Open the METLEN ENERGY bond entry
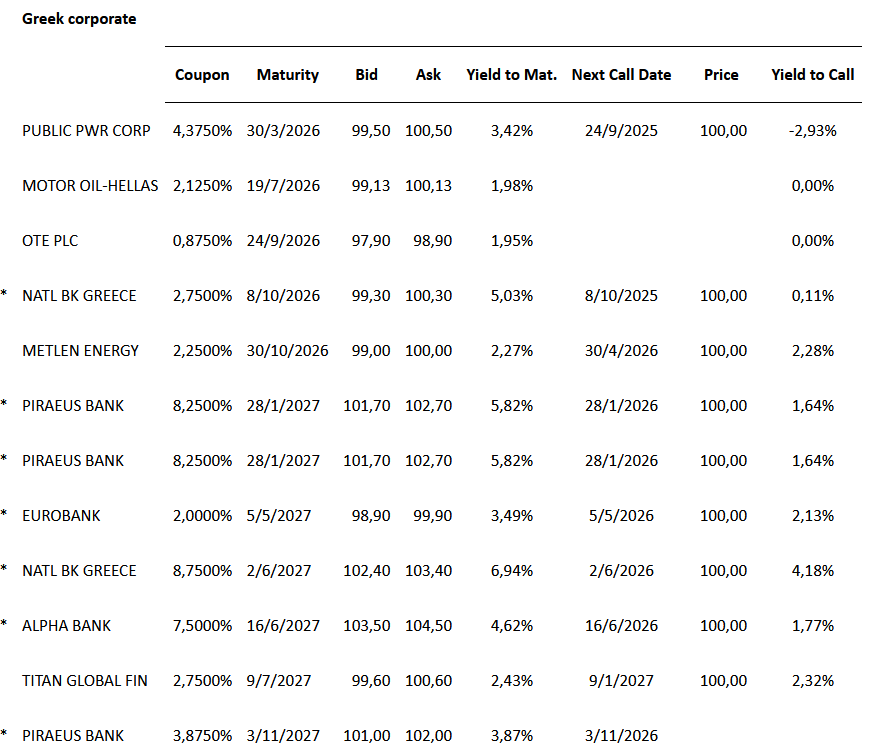The image size is (891, 756). [x=81, y=351]
